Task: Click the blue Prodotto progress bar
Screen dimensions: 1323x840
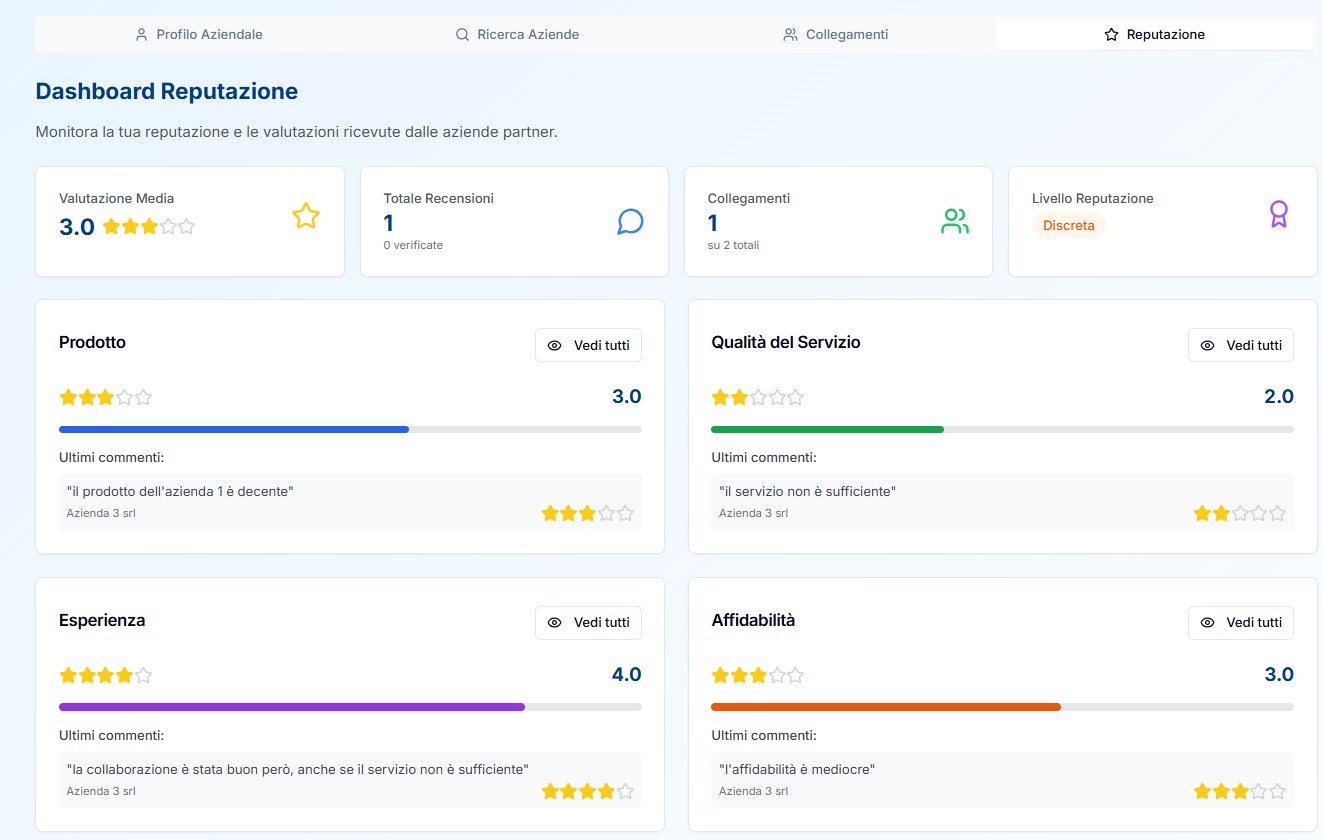Action: [234, 429]
